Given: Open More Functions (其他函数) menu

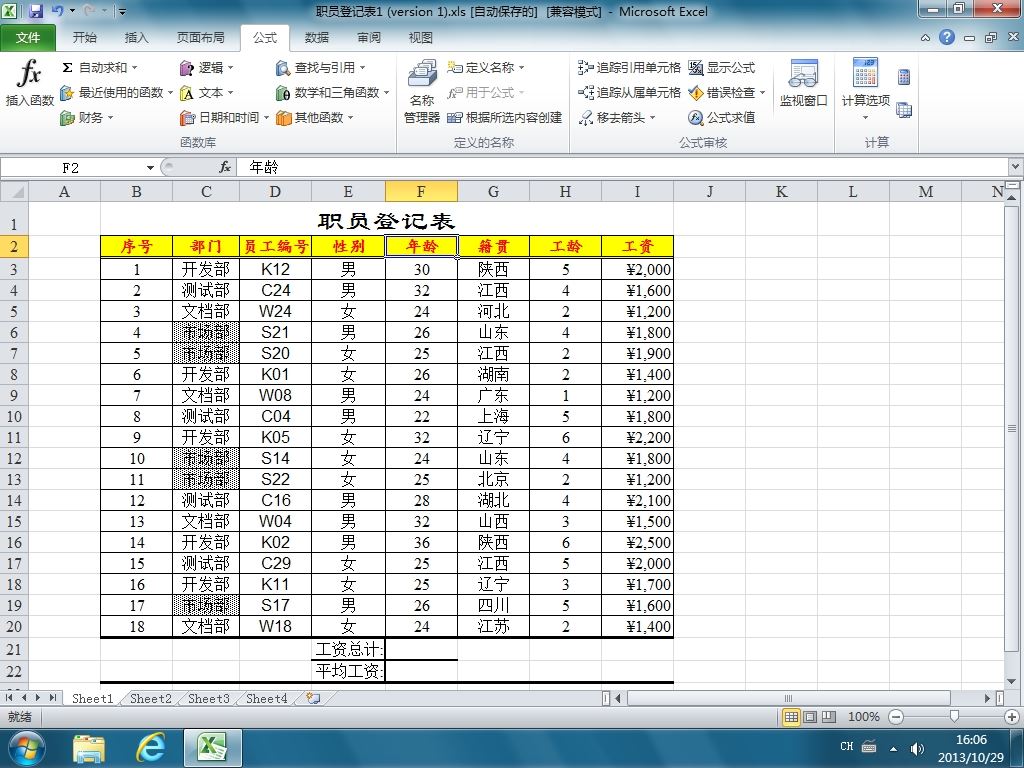Looking at the screenshot, I should [x=314, y=118].
